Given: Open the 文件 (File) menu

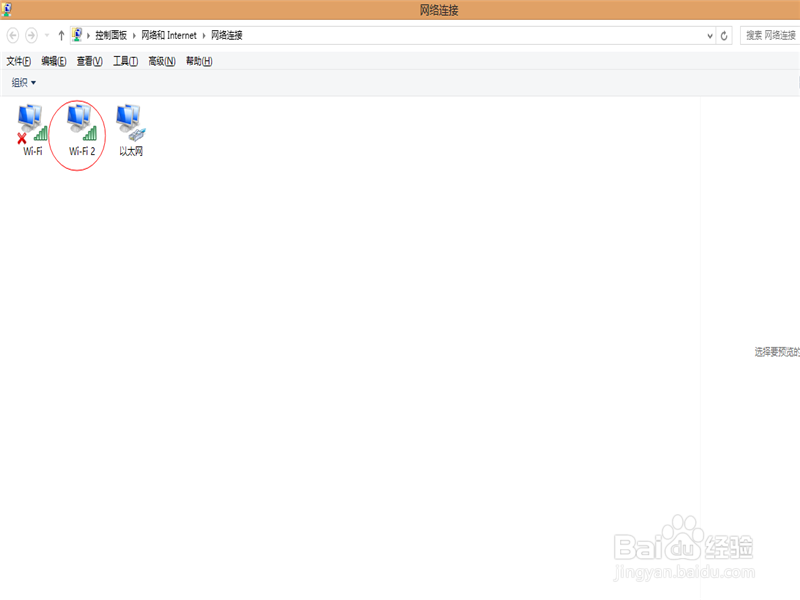Looking at the screenshot, I should pyautogui.click(x=18, y=60).
